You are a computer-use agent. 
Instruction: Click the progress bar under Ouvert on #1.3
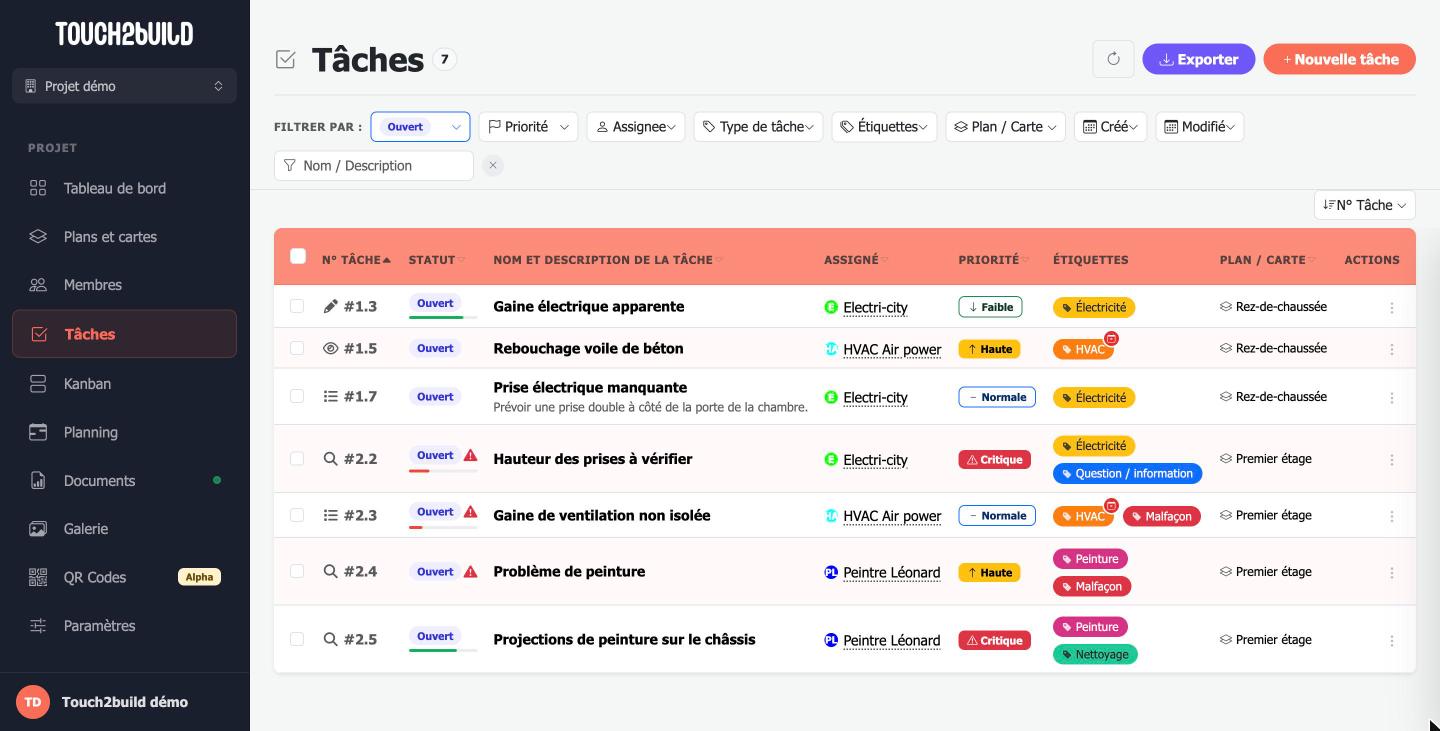(443, 317)
